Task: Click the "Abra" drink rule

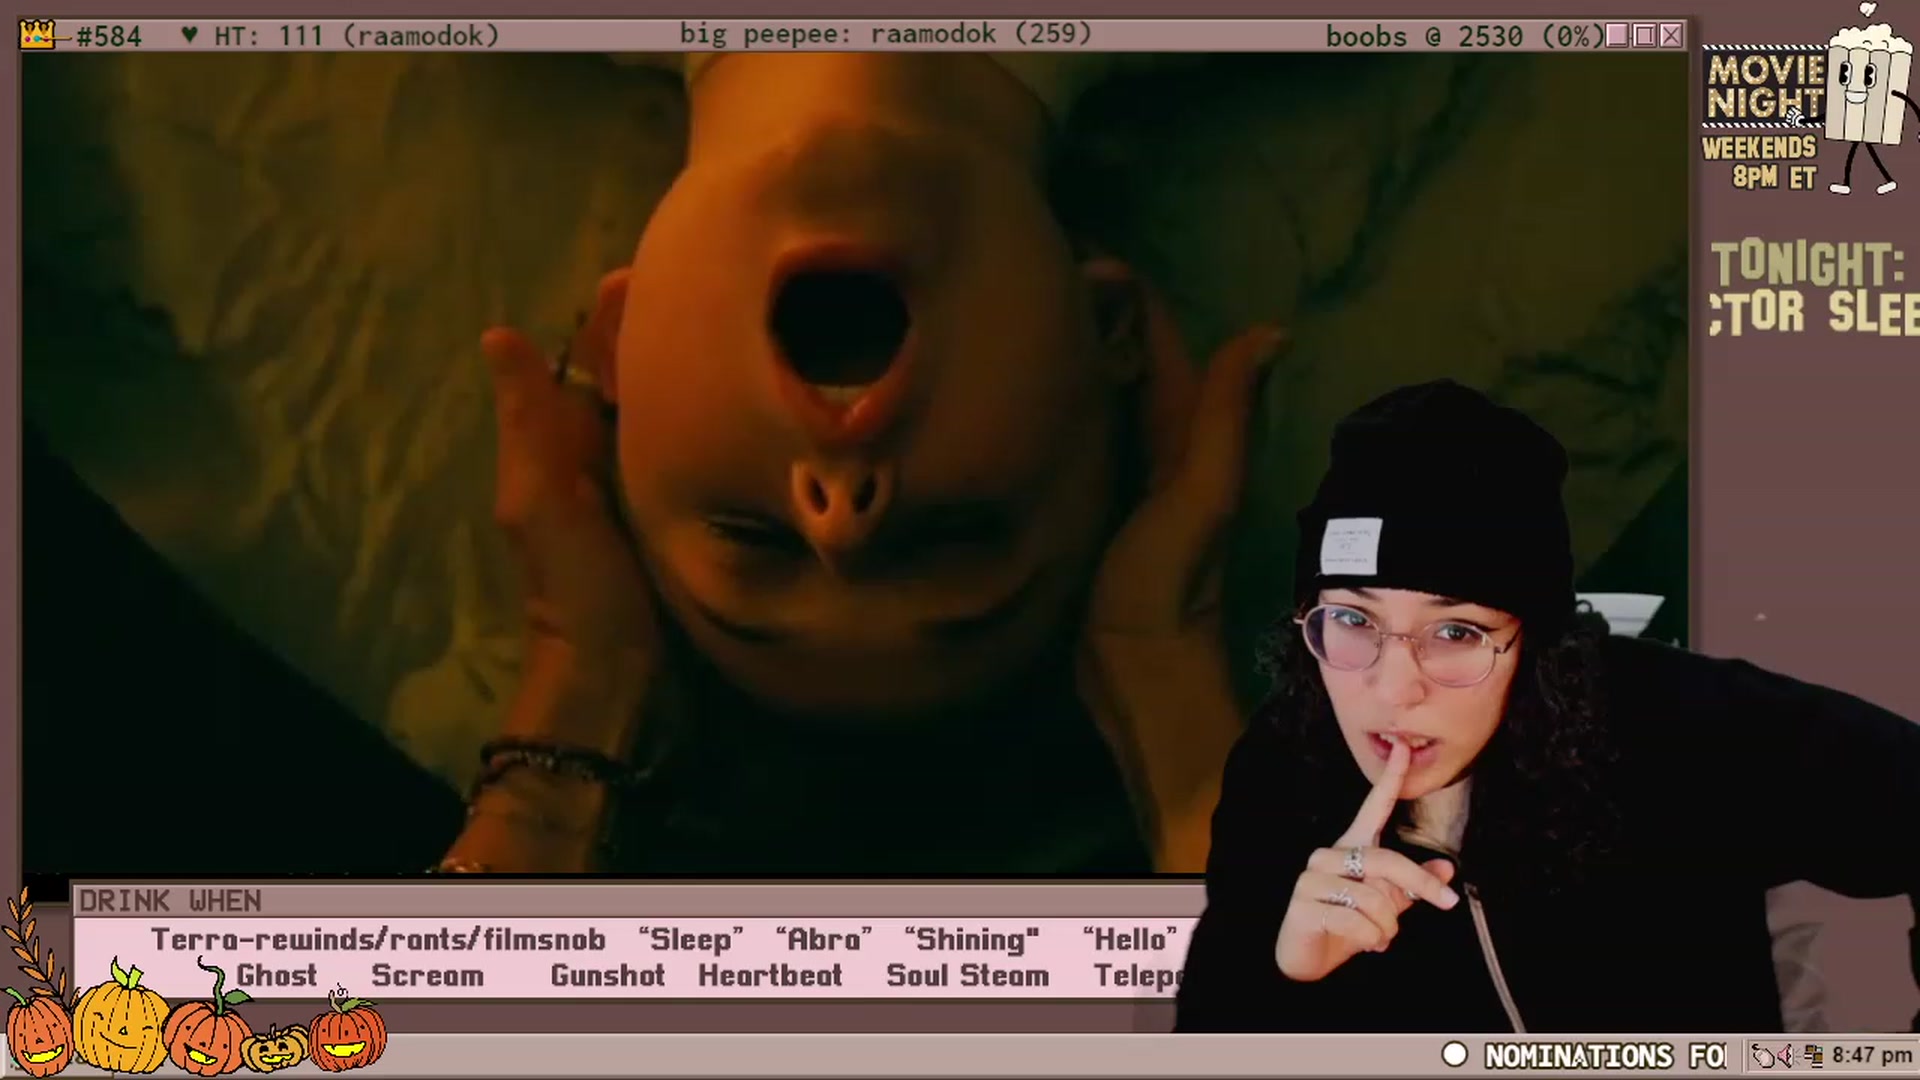Action: 823,940
